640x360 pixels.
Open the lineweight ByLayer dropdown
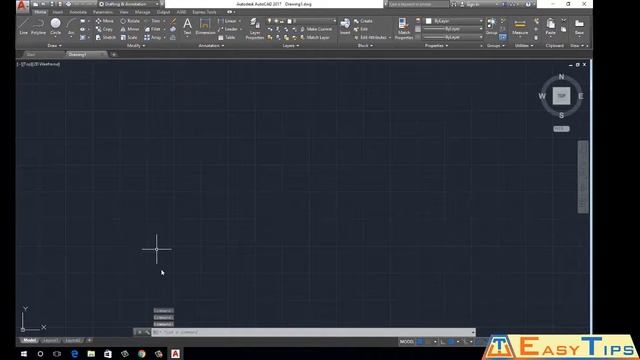tap(454, 29)
